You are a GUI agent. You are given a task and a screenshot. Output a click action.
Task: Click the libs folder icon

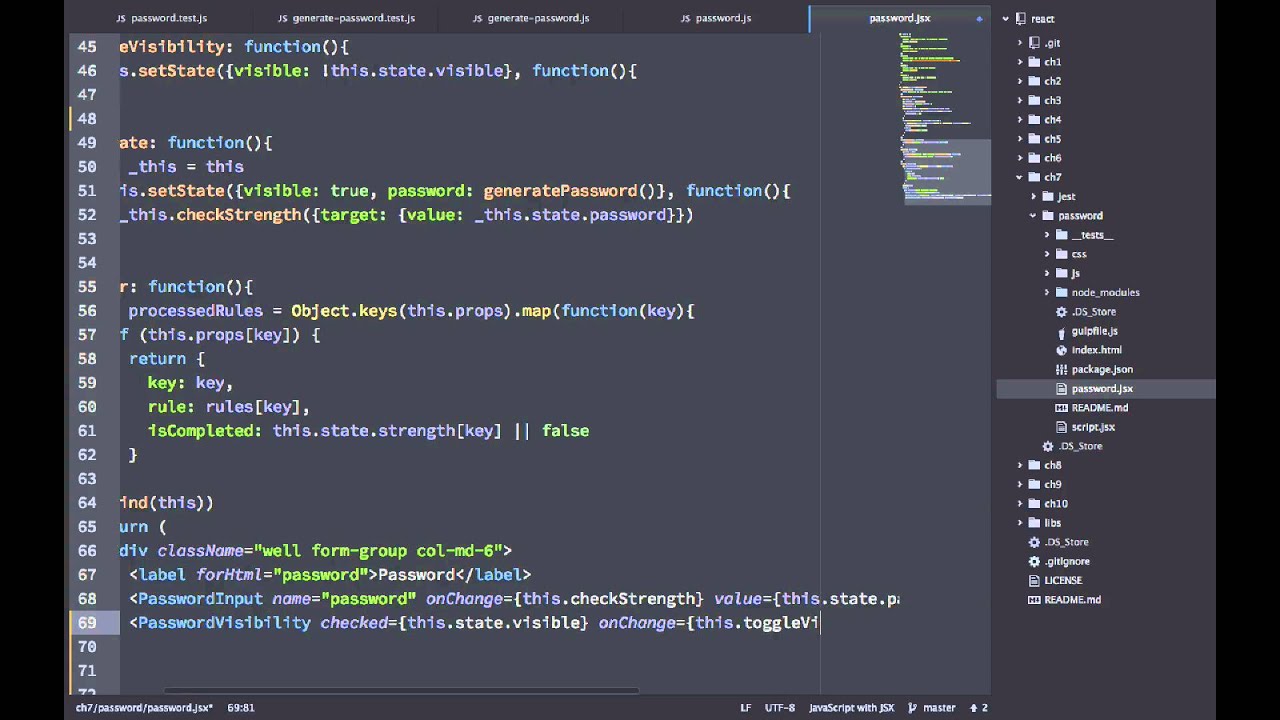click(x=1034, y=523)
